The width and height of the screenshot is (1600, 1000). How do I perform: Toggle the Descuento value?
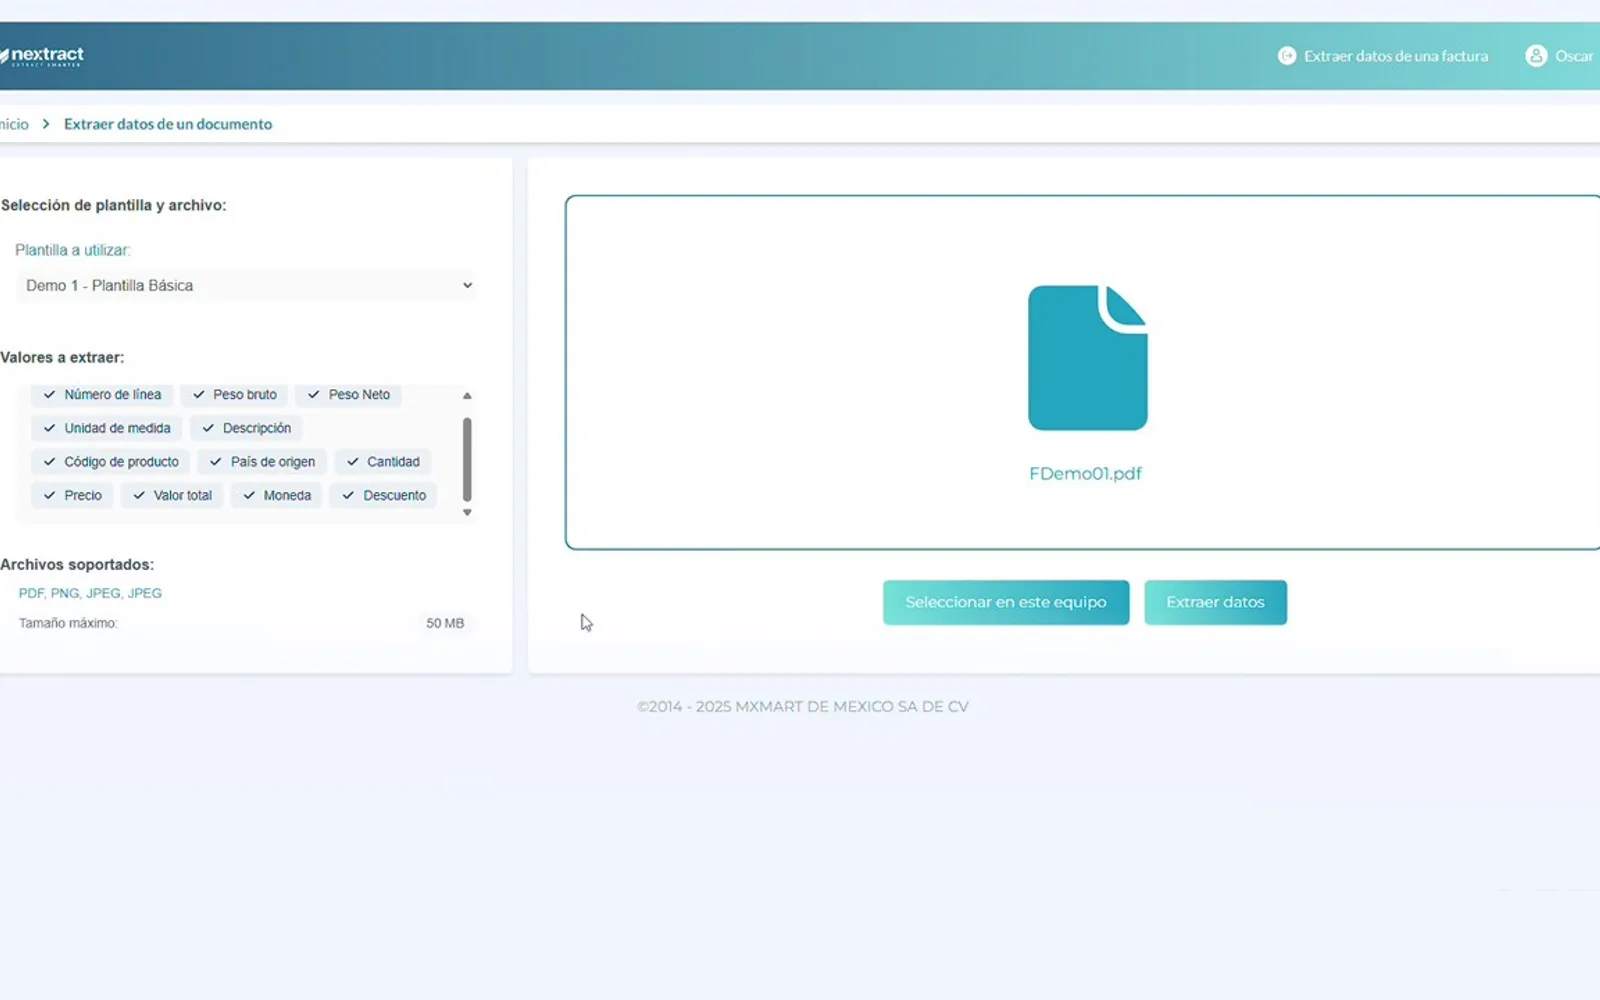pyautogui.click(x=384, y=495)
